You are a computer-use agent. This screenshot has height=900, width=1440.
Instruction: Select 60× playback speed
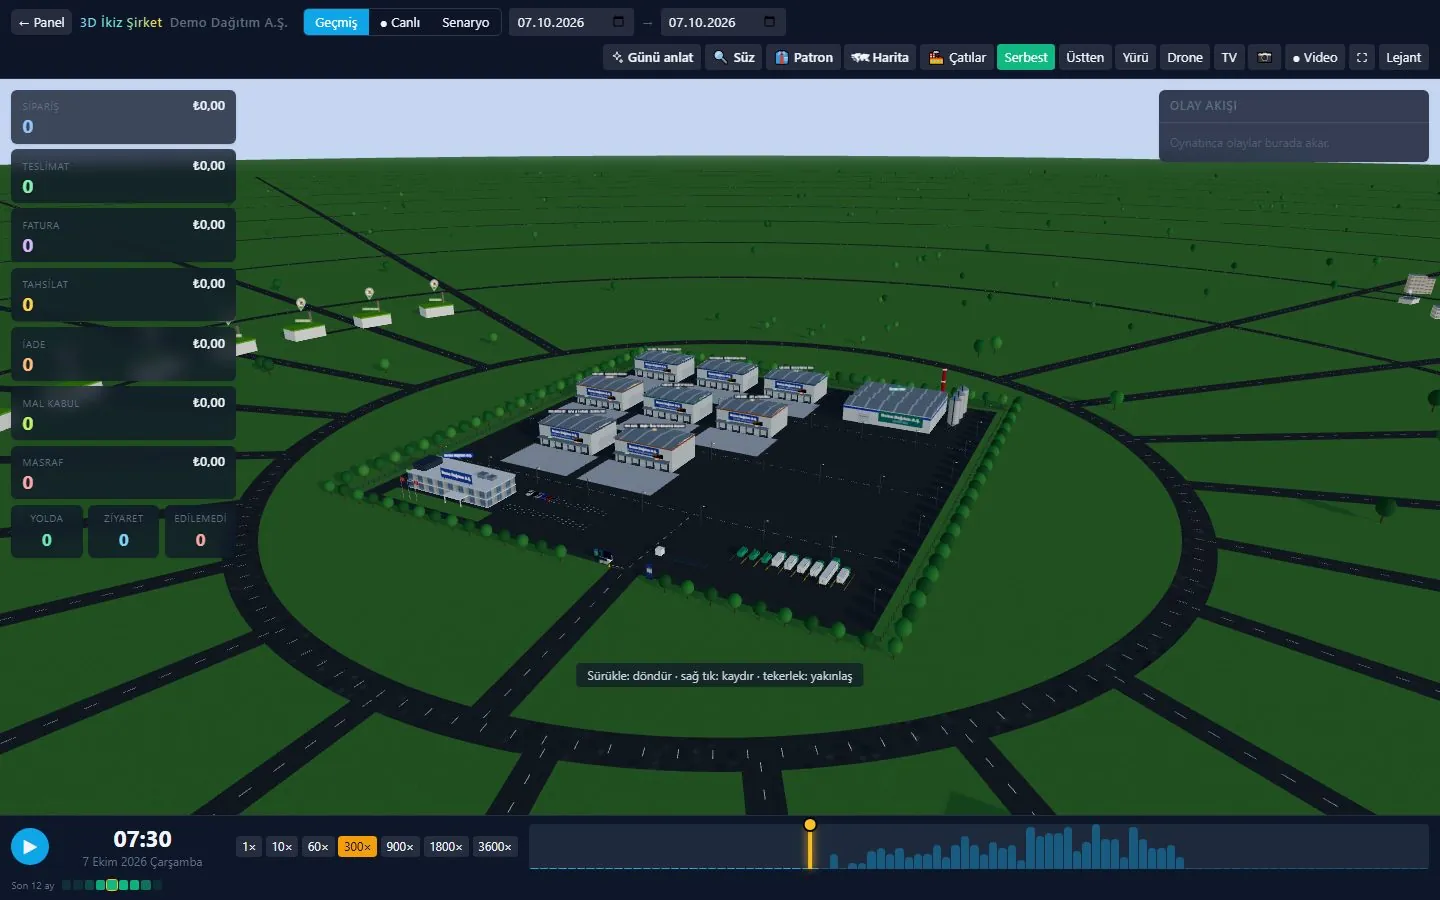point(318,847)
